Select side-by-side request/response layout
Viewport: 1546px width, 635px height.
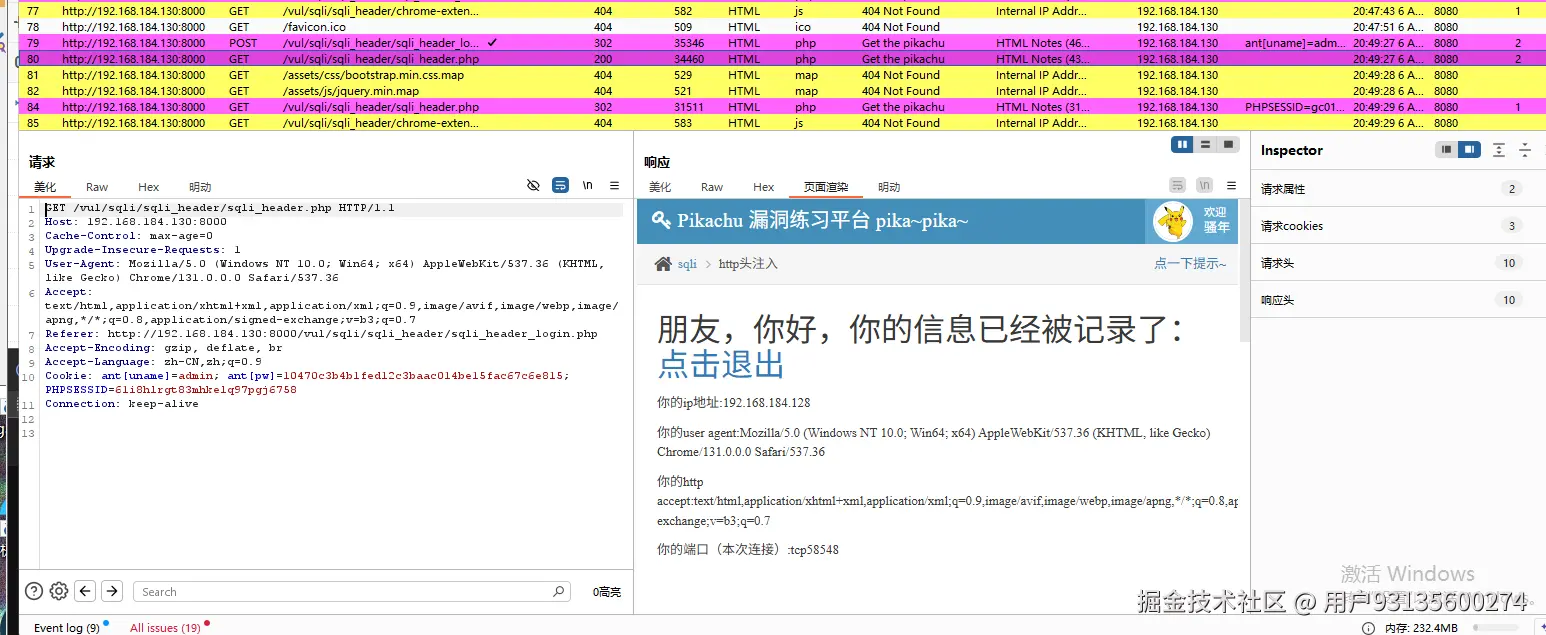coord(1183,145)
